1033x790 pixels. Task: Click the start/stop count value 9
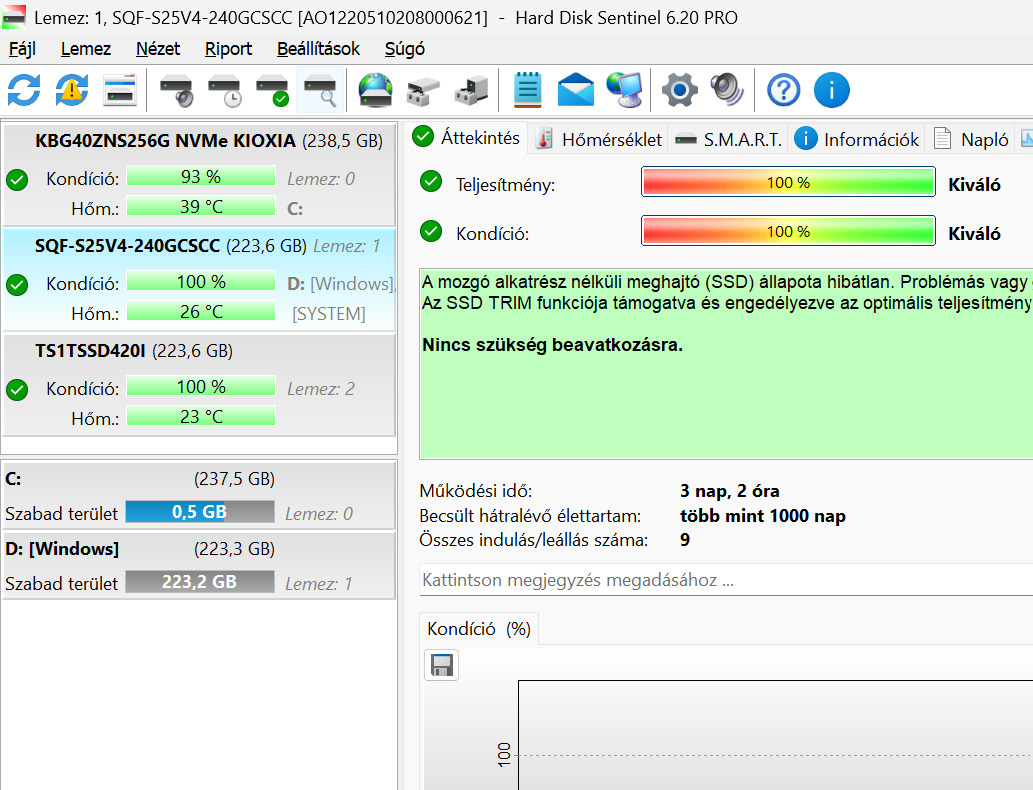pos(685,540)
